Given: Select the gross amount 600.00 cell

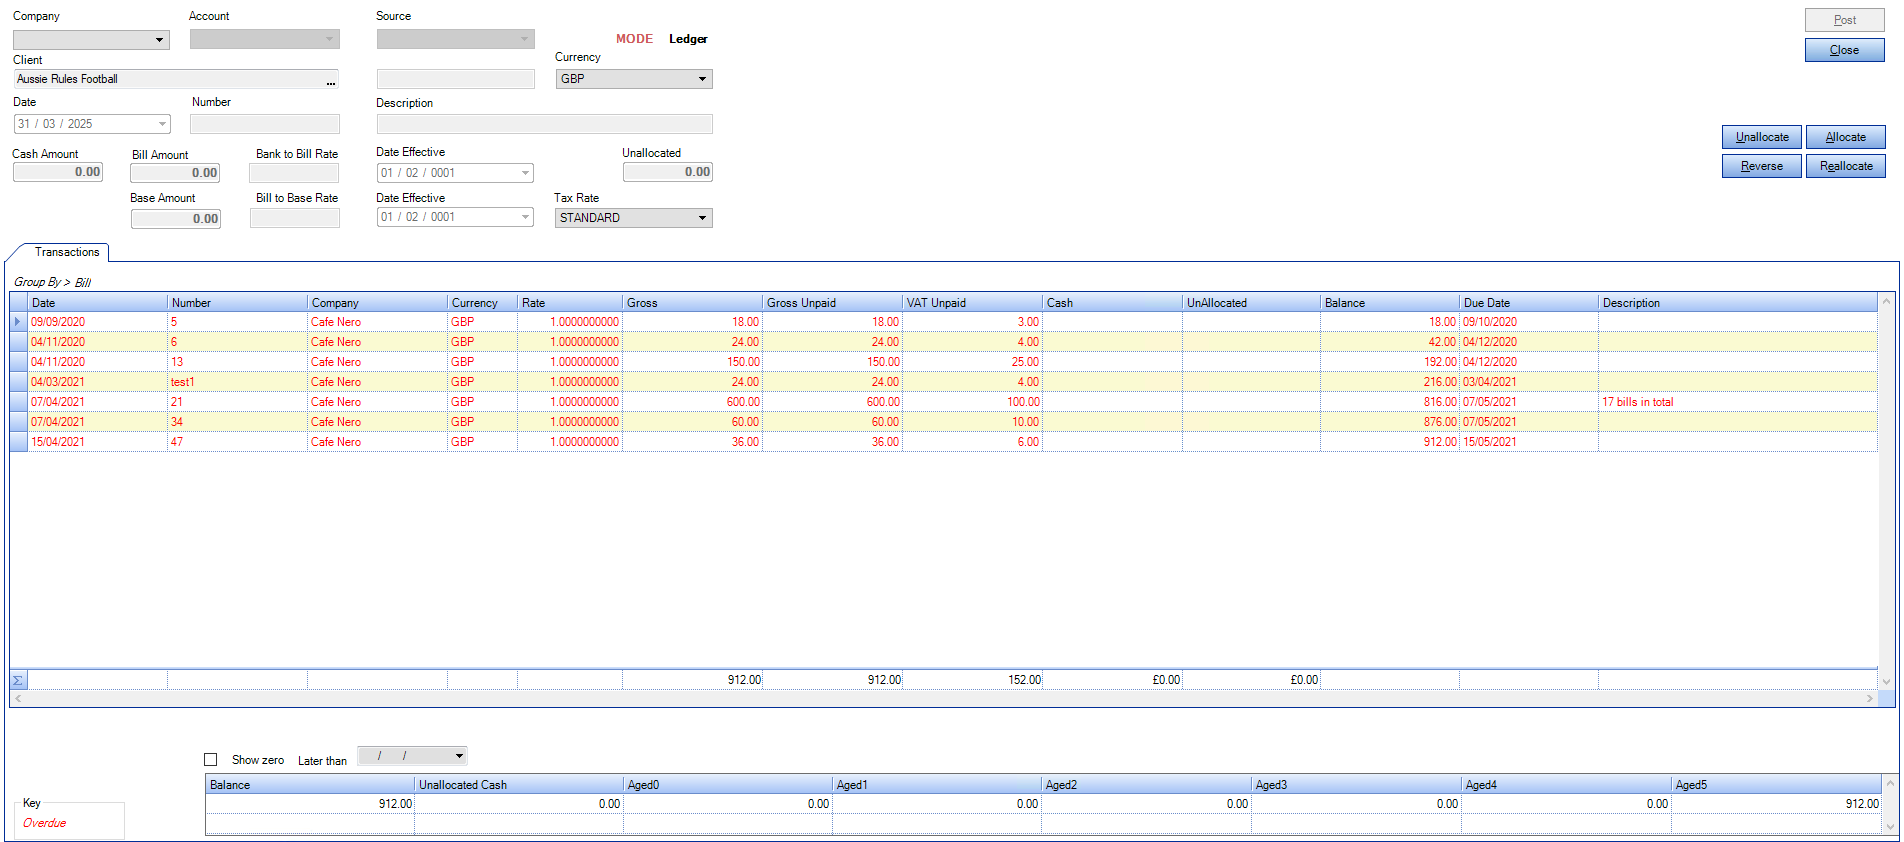Looking at the screenshot, I should 692,402.
